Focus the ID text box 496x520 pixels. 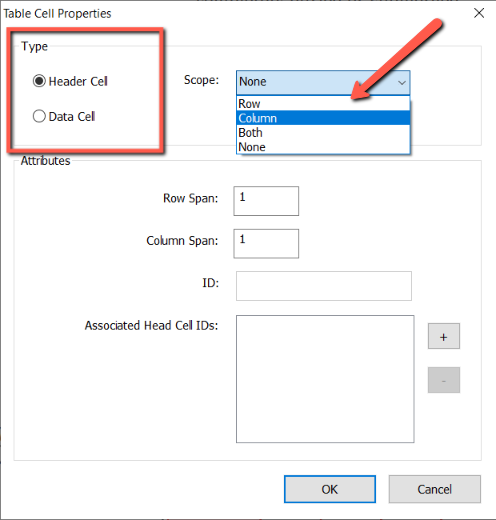[324, 286]
